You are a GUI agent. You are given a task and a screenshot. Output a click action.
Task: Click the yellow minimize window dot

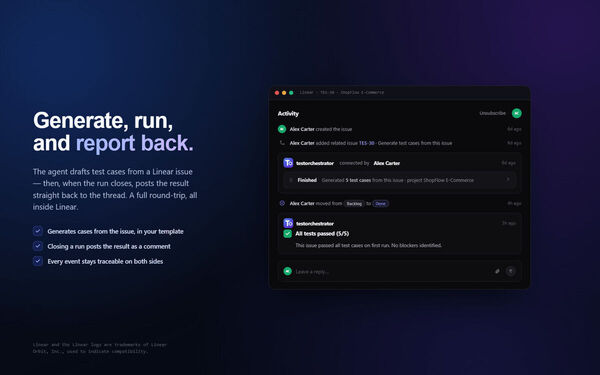(x=284, y=93)
